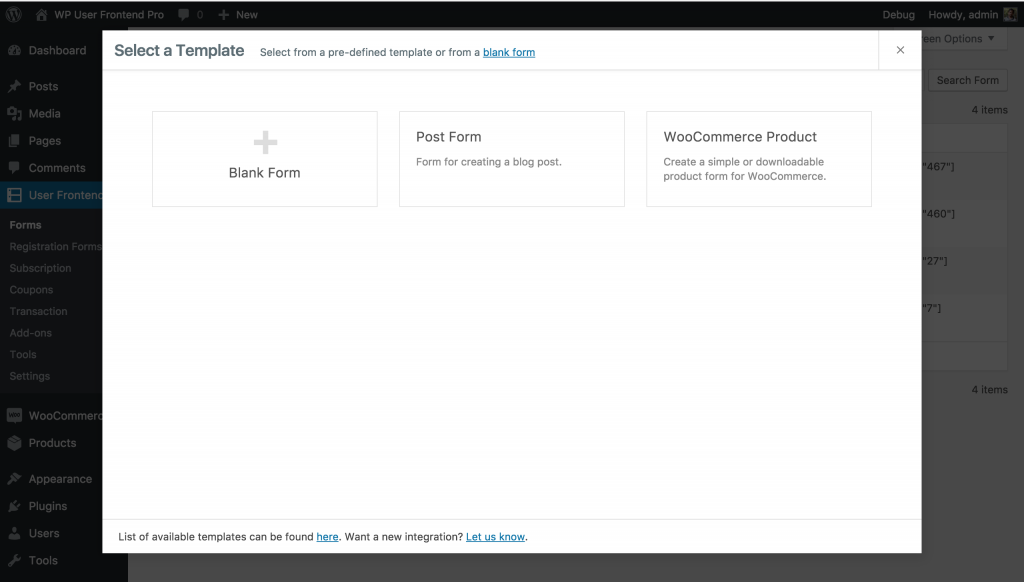Click the plus icon in Blank Form card
The image size is (1024, 582).
(x=265, y=142)
